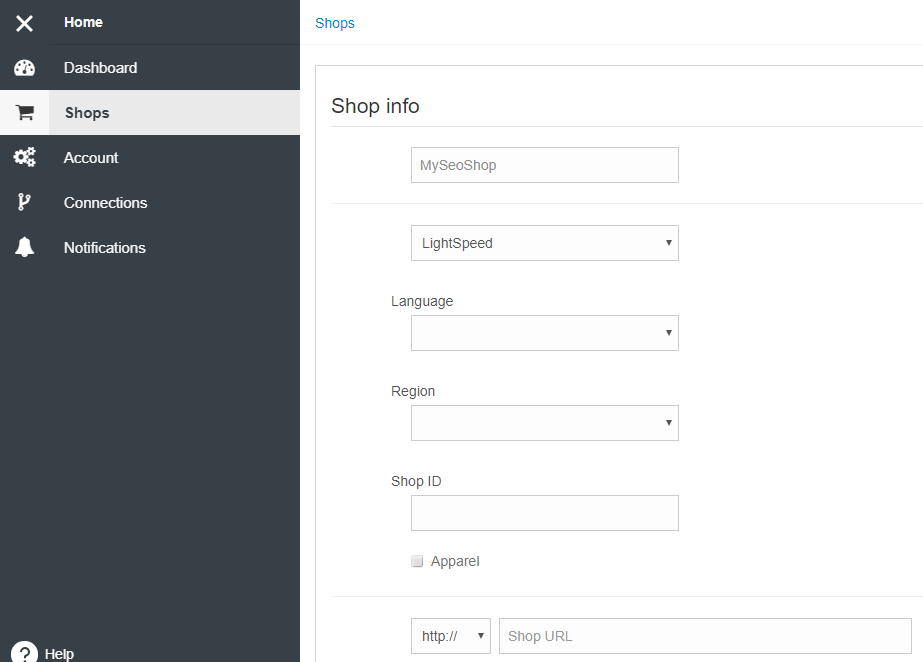Click the MySeoShop name field
Image resolution: width=923 pixels, height=662 pixels.
[544, 165]
